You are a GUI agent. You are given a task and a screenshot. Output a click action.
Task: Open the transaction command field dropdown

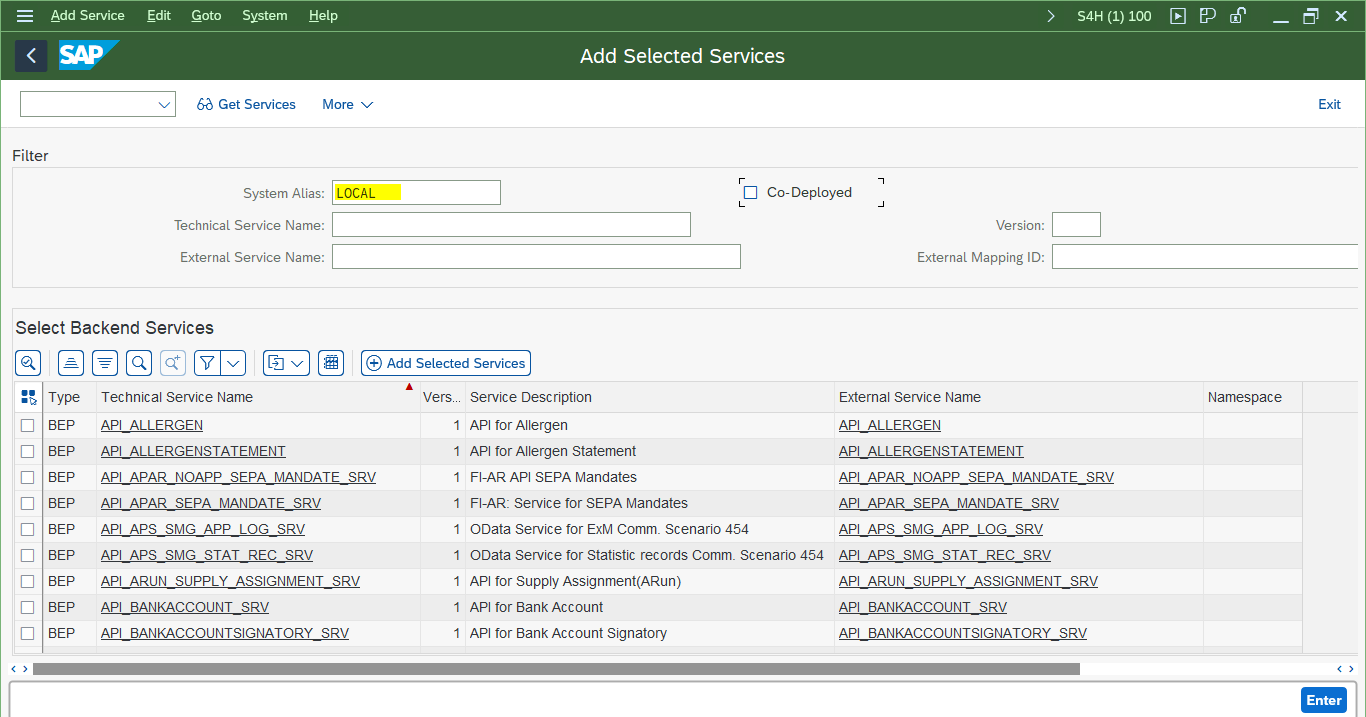pos(164,104)
